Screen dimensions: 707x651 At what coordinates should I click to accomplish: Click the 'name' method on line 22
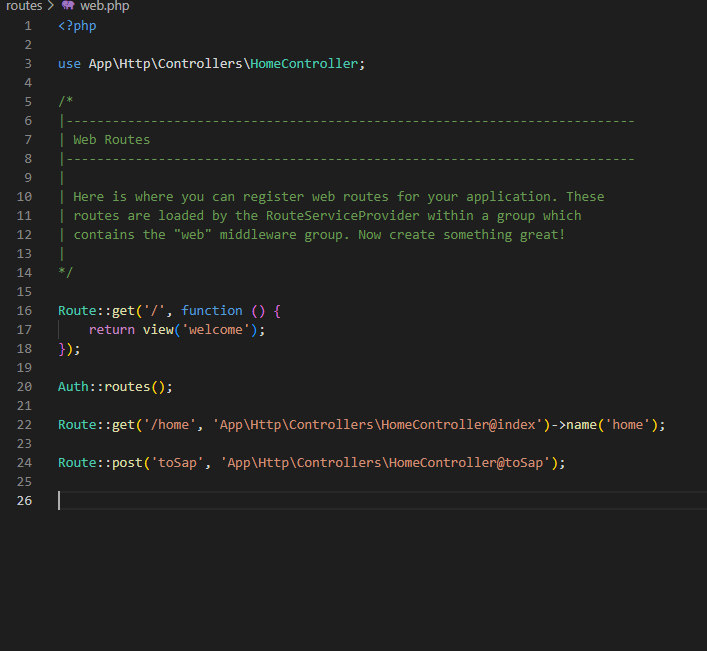coord(581,425)
